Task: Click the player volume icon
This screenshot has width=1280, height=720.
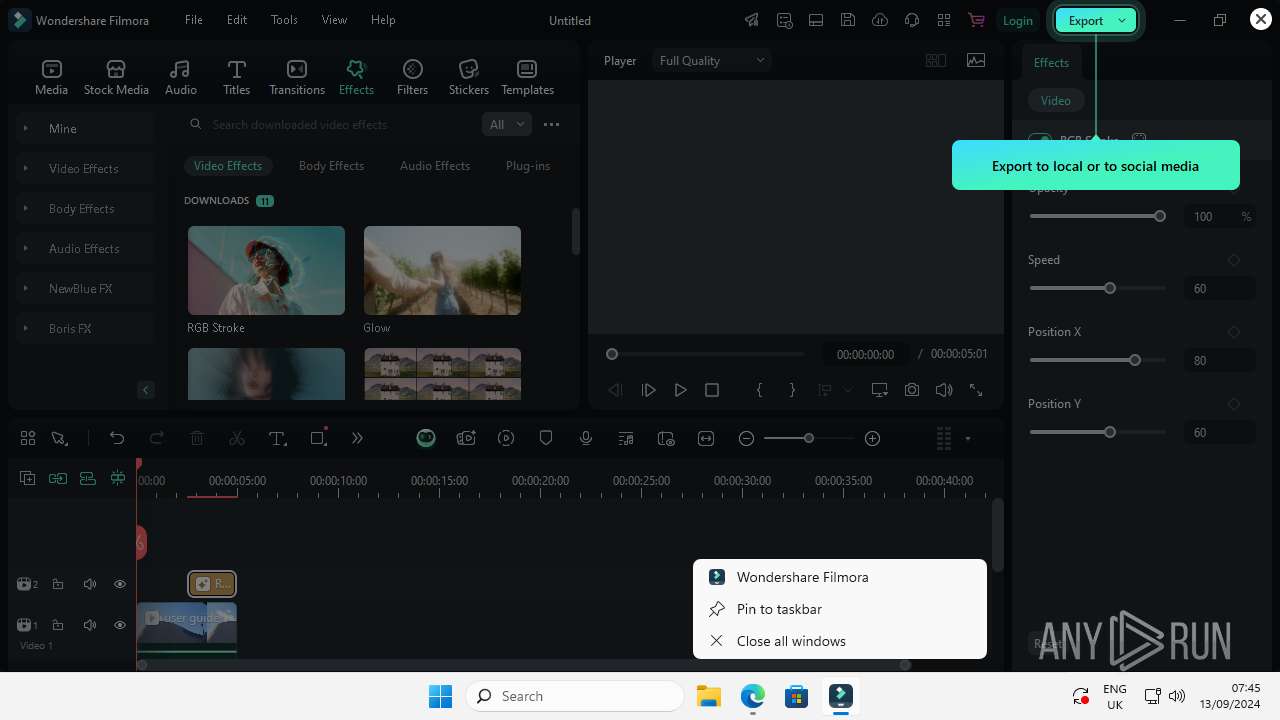Action: click(x=944, y=390)
